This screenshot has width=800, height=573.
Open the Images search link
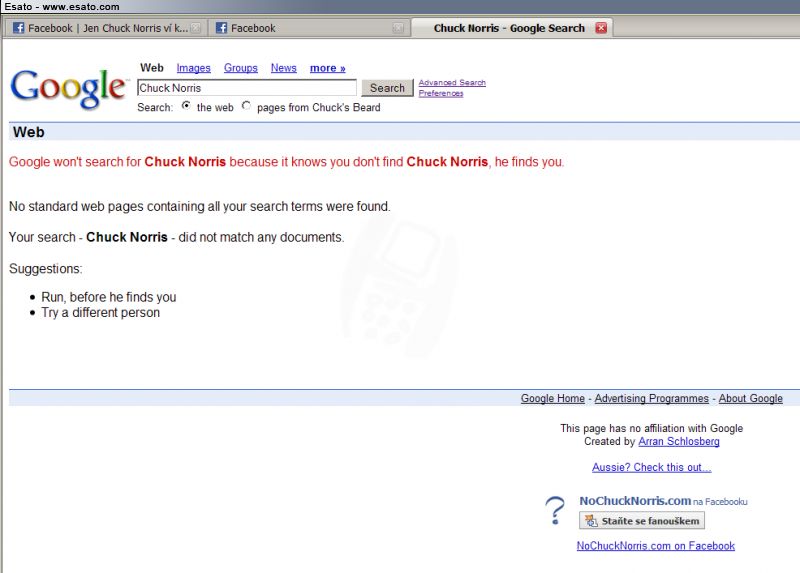tap(193, 68)
